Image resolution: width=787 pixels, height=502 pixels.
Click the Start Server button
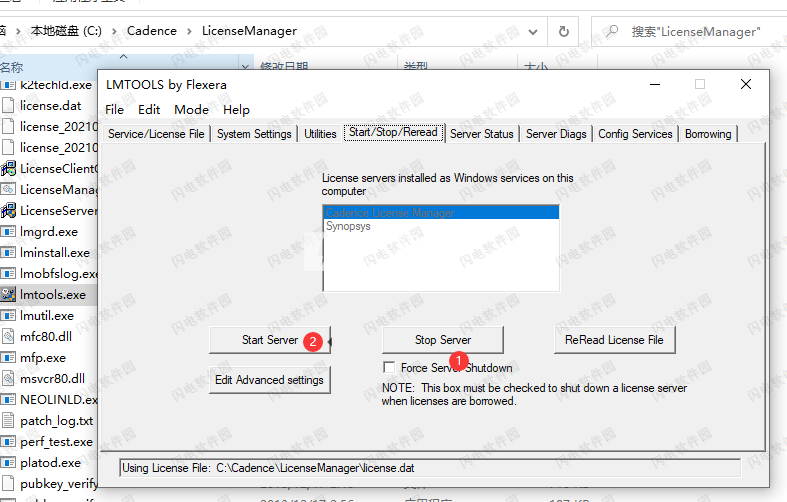coord(270,340)
